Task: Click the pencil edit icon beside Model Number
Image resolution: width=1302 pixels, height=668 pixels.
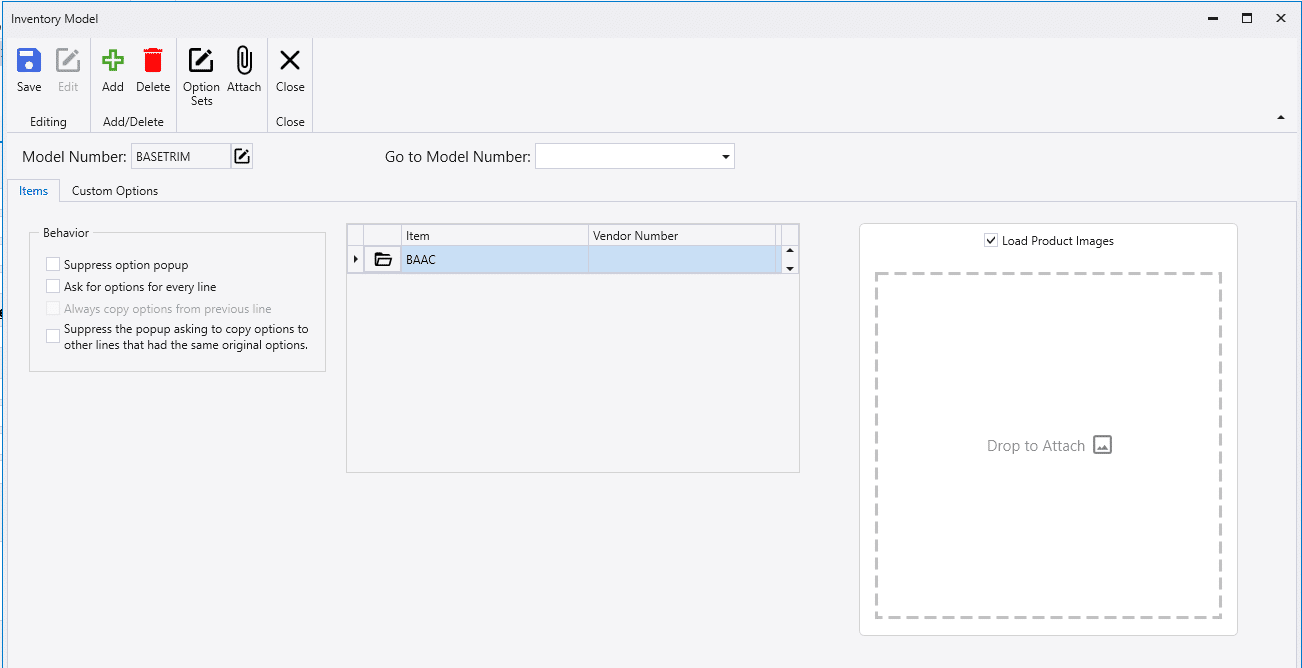Action: click(241, 156)
